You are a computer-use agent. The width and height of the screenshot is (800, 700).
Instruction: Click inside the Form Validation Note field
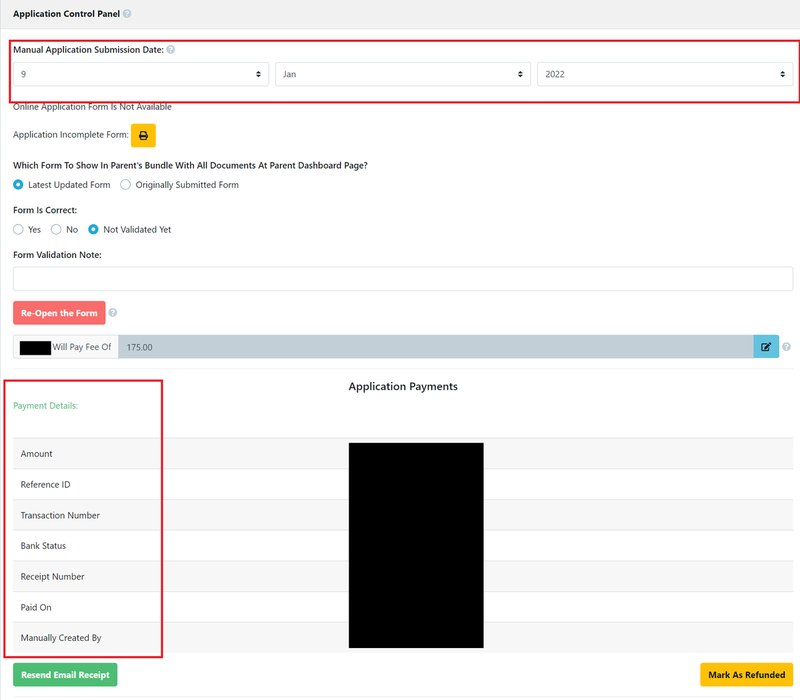click(x=400, y=277)
